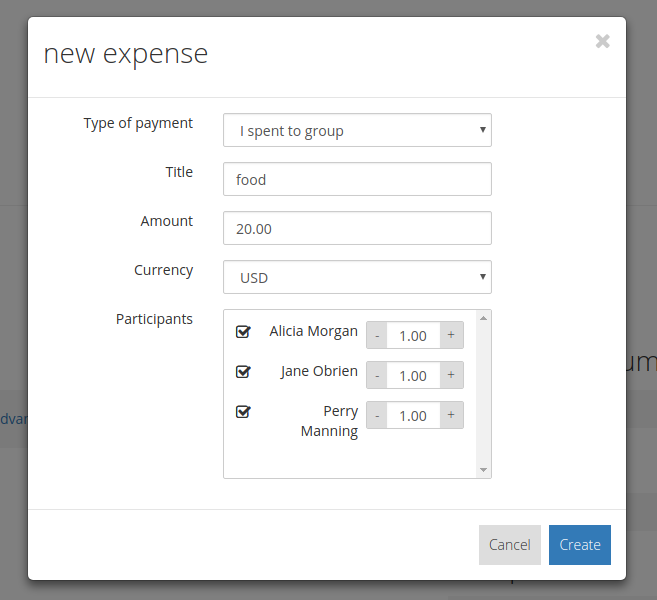Open the Currency dropdown showing USD
Screen dimensions: 657x600
coord(357,277)
